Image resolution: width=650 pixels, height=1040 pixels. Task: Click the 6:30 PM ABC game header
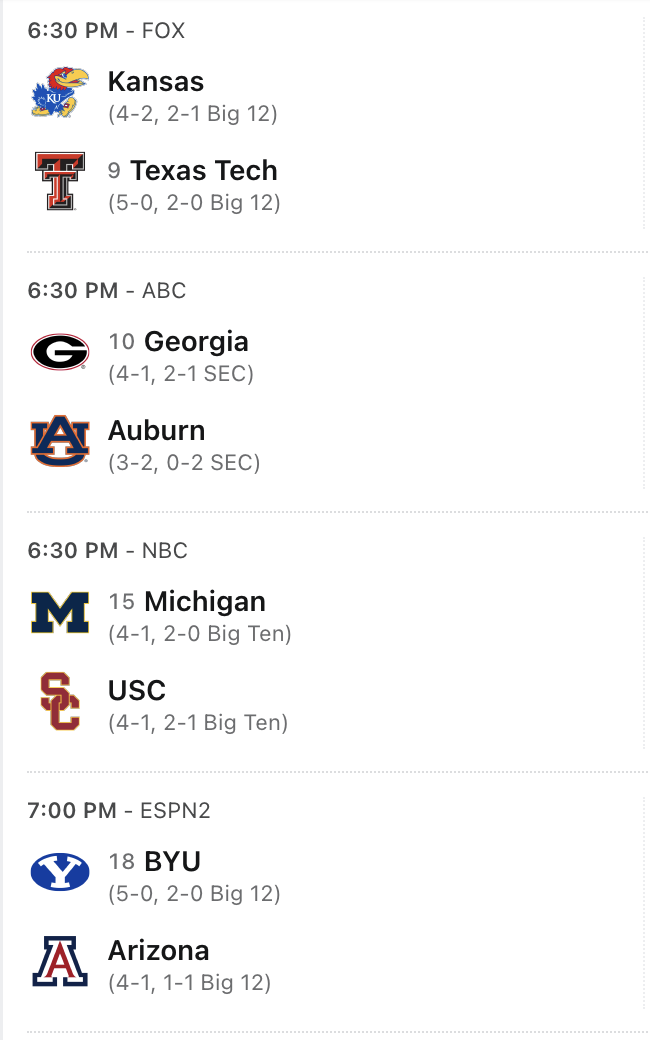point(106,291)
